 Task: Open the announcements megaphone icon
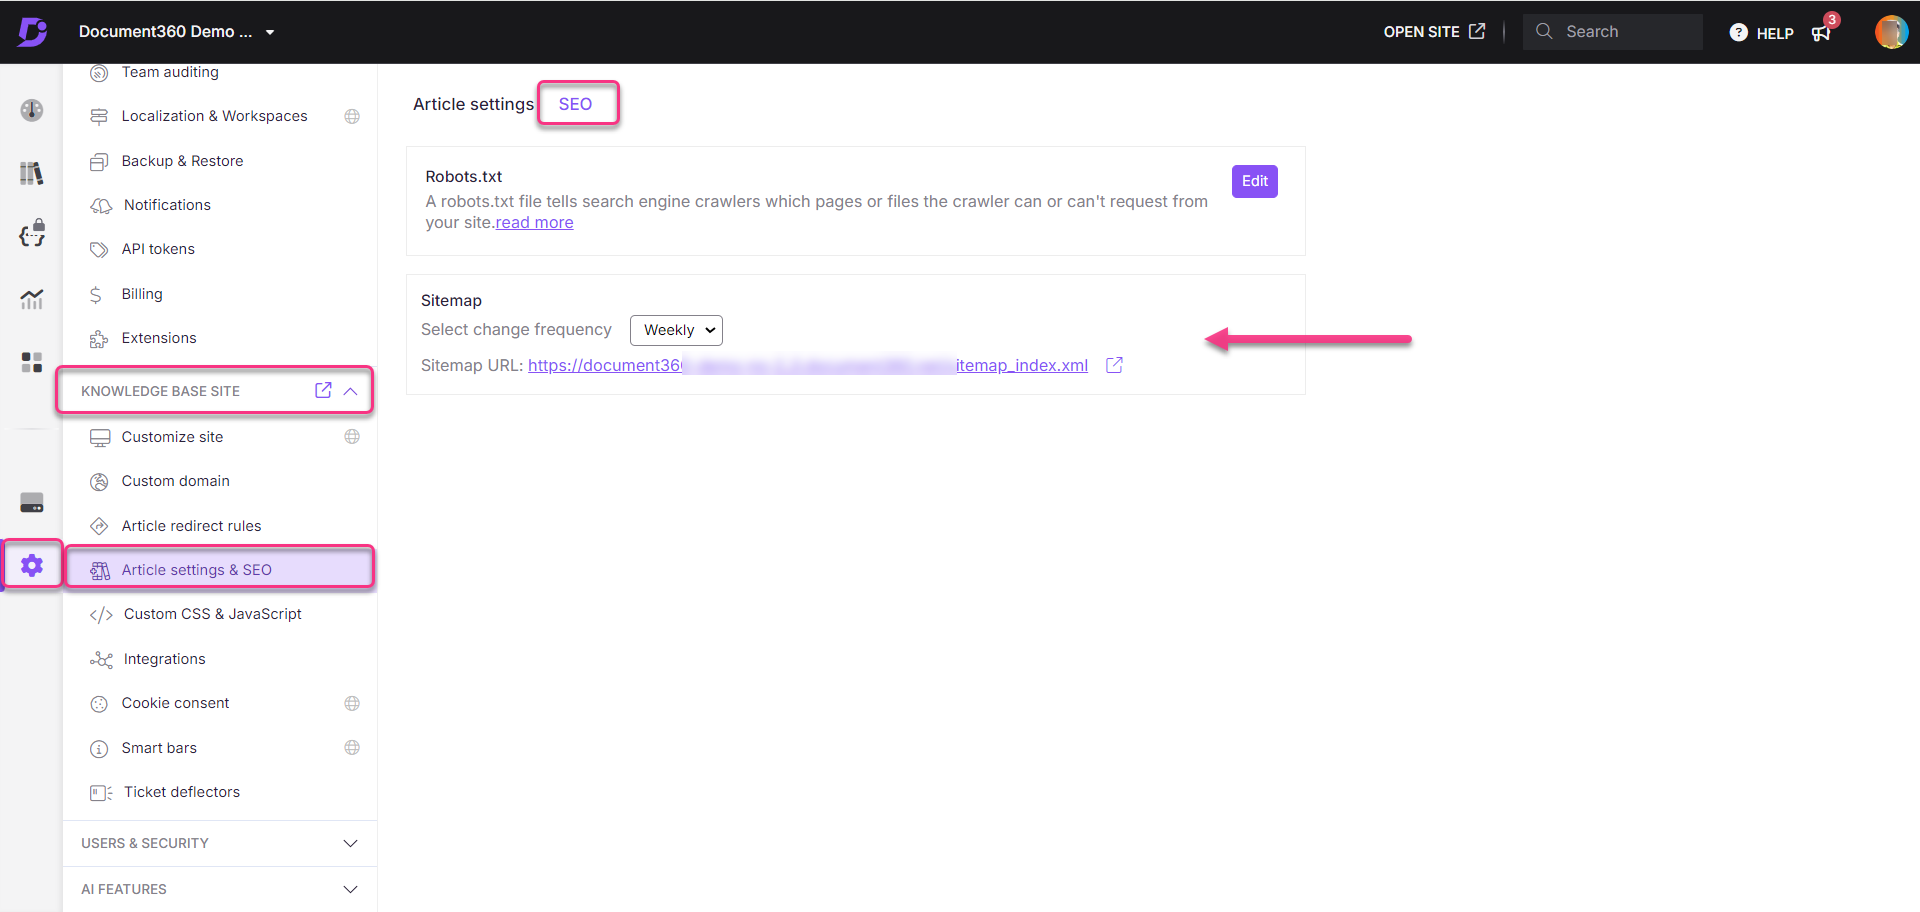point(1822,33)
